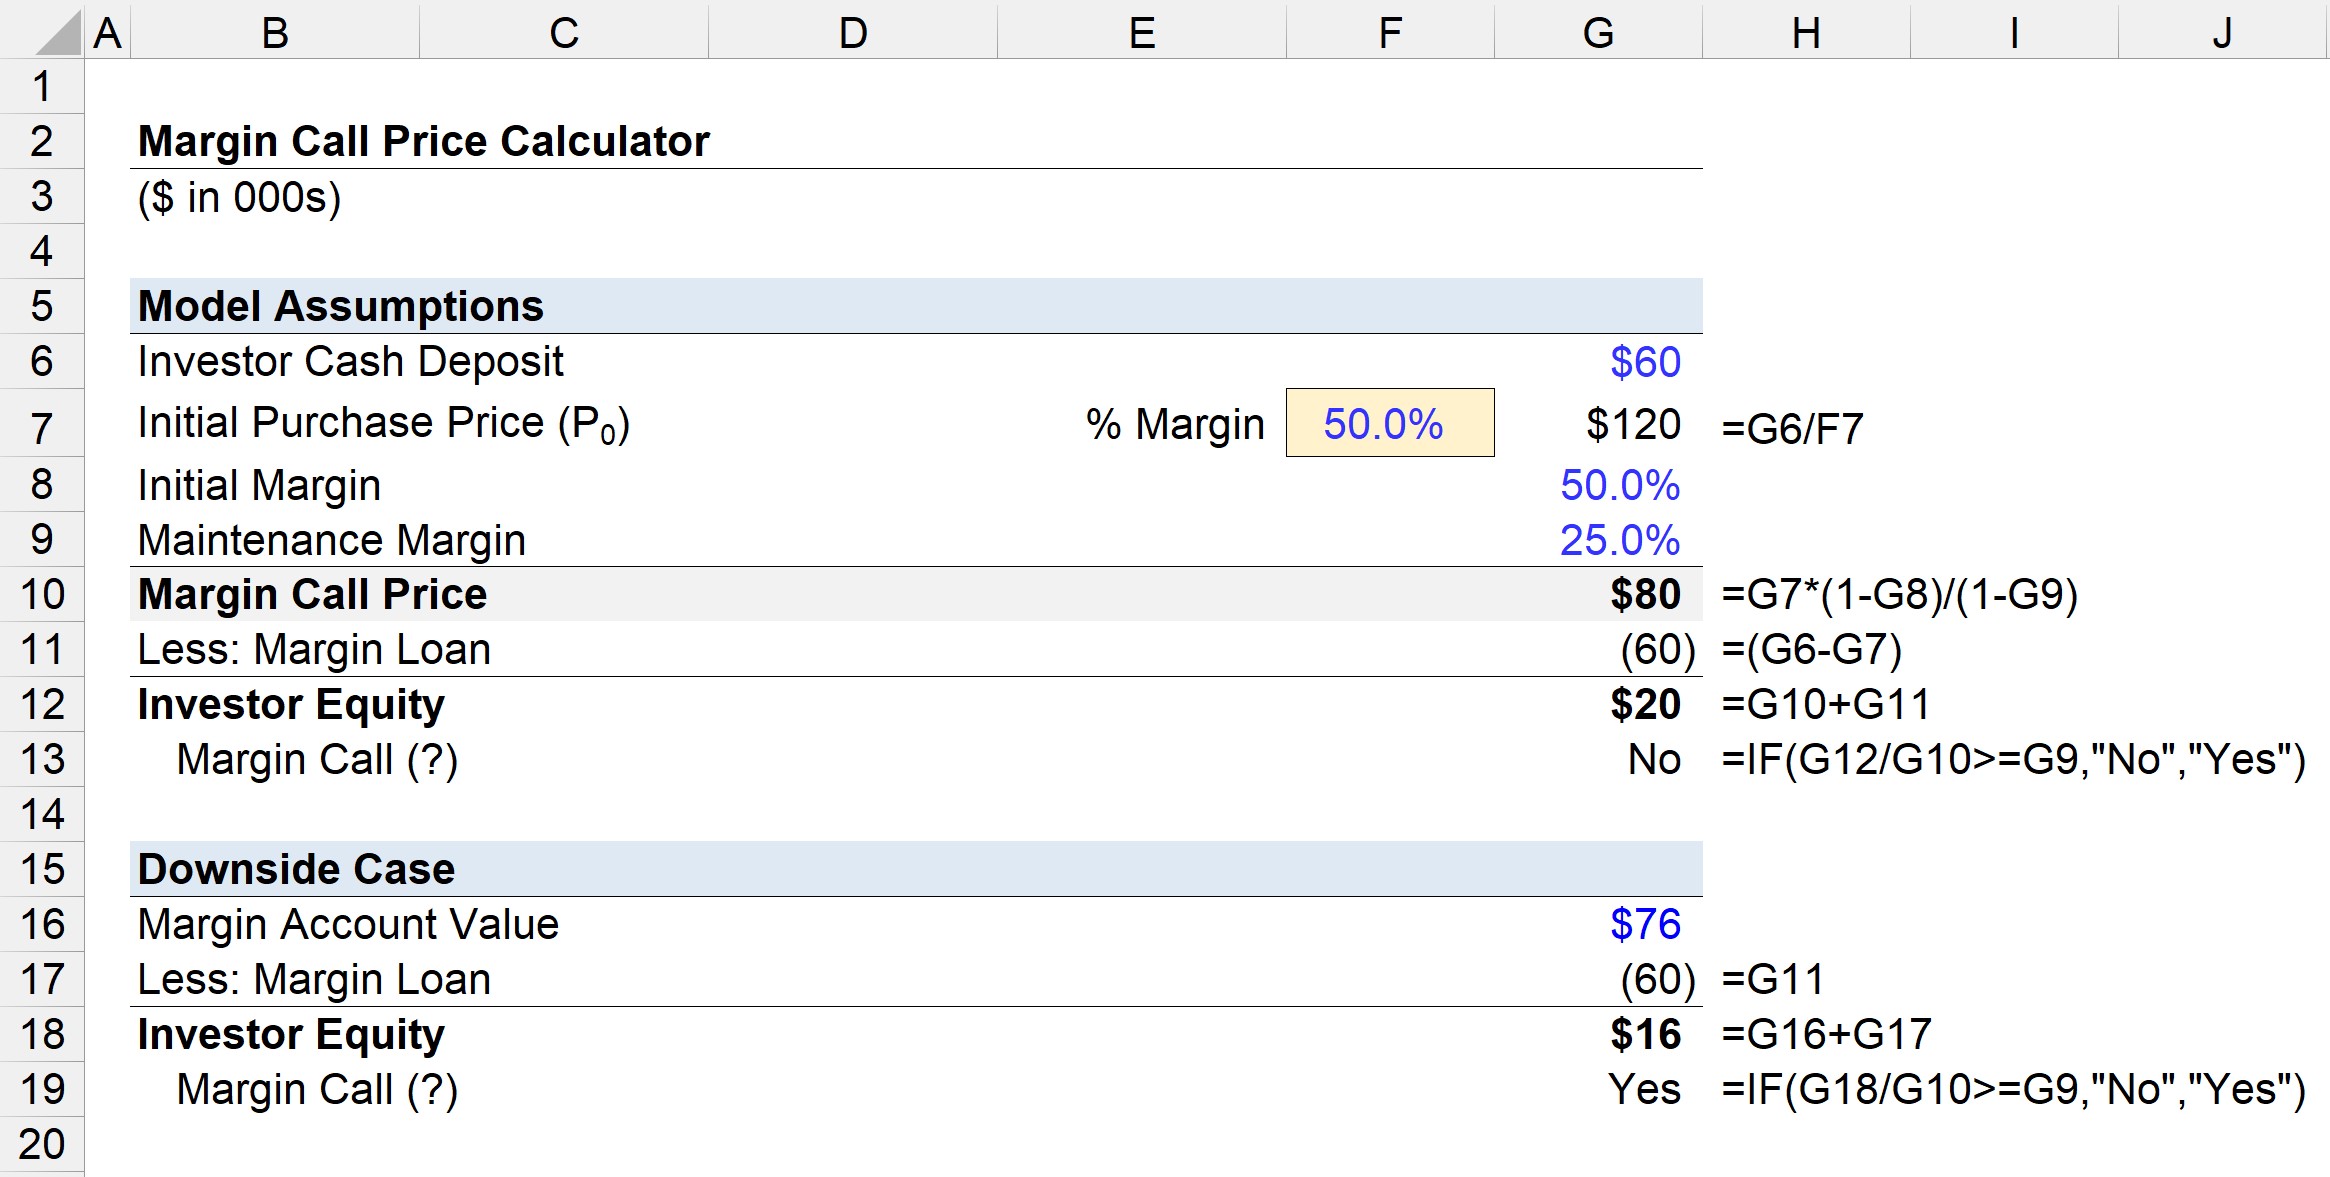Click the Margin Call result showing No
The height and width of the screenshot is (1177, 2330).
(x=1655, y=758)
